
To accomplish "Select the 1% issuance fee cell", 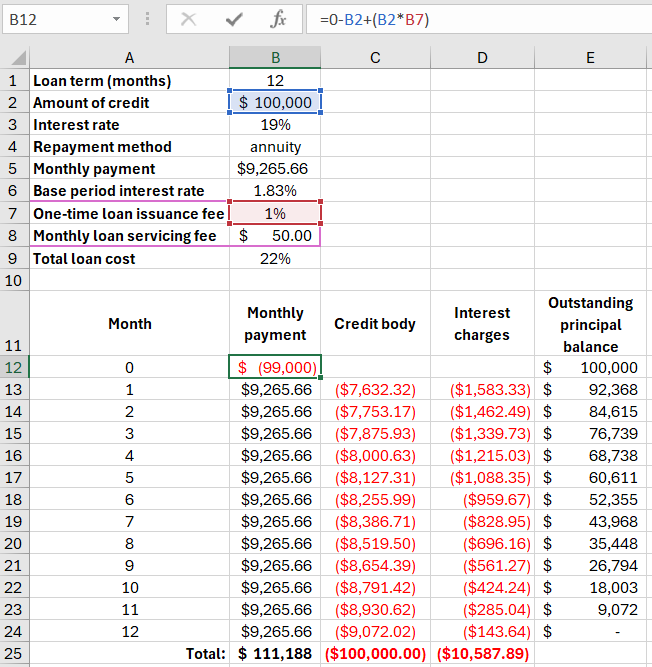I will point(275,214).
